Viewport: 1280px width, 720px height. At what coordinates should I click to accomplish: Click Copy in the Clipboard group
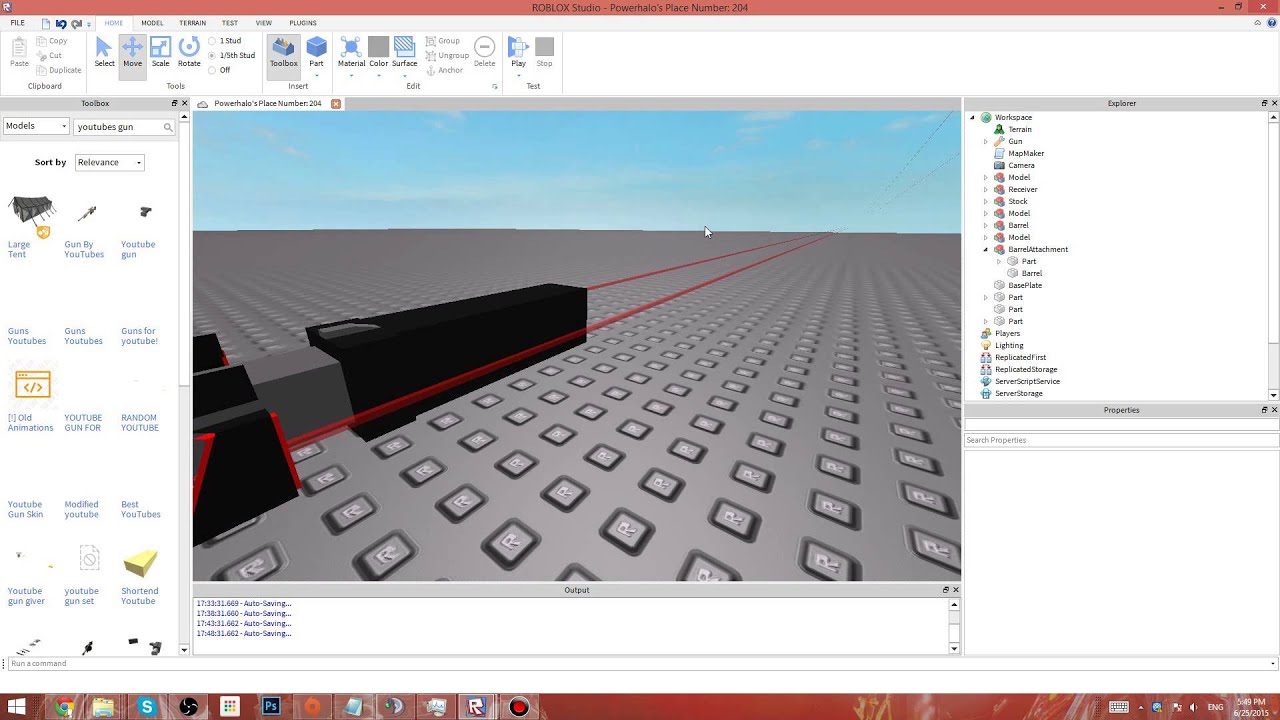pyautogui.click(x=52, y=41)
